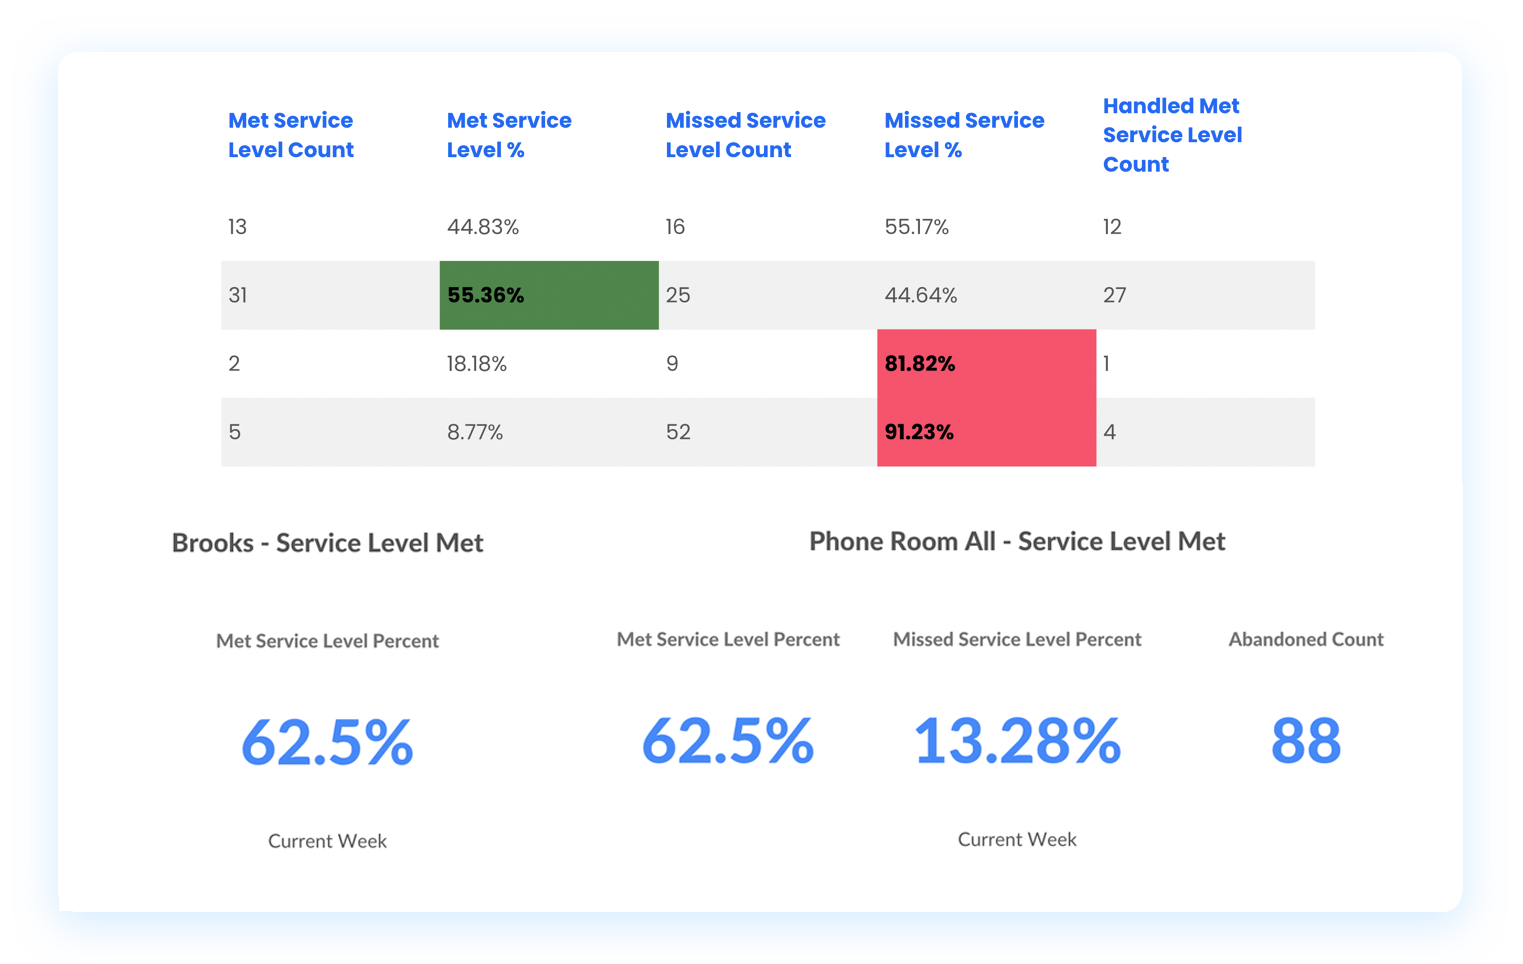The width and height of the screenshot is (1523, 964).
Task: Select the 44.83% cell
Action: [x=549, y=227]
